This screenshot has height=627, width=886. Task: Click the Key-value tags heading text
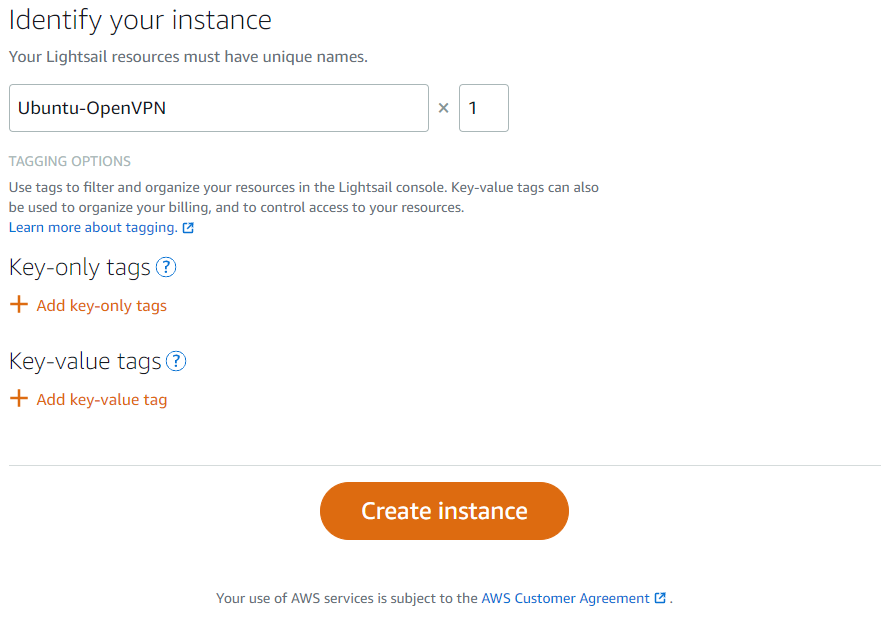pyautogui.click(x=85, y=361)
